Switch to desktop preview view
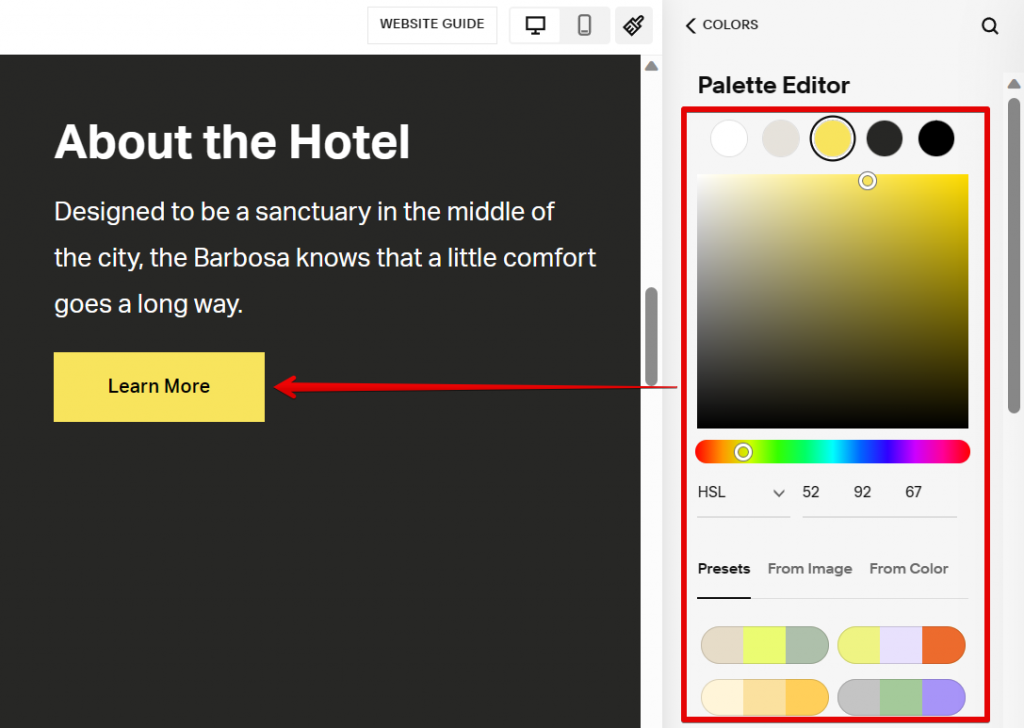 (534, 25)
